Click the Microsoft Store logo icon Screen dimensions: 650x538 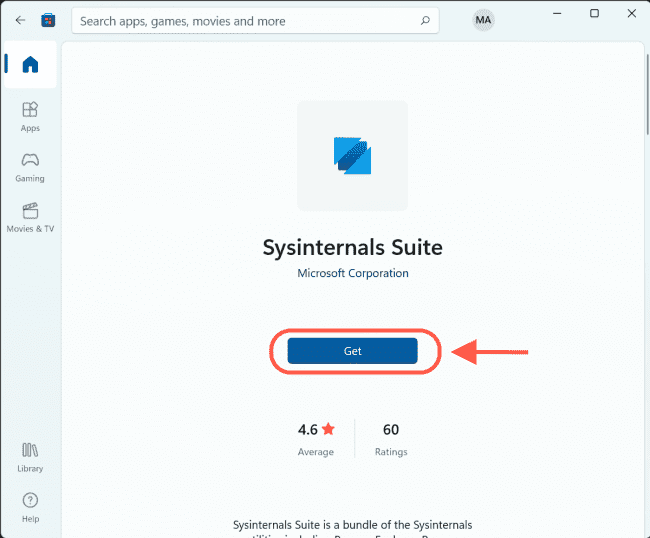(x=48, y=20)
